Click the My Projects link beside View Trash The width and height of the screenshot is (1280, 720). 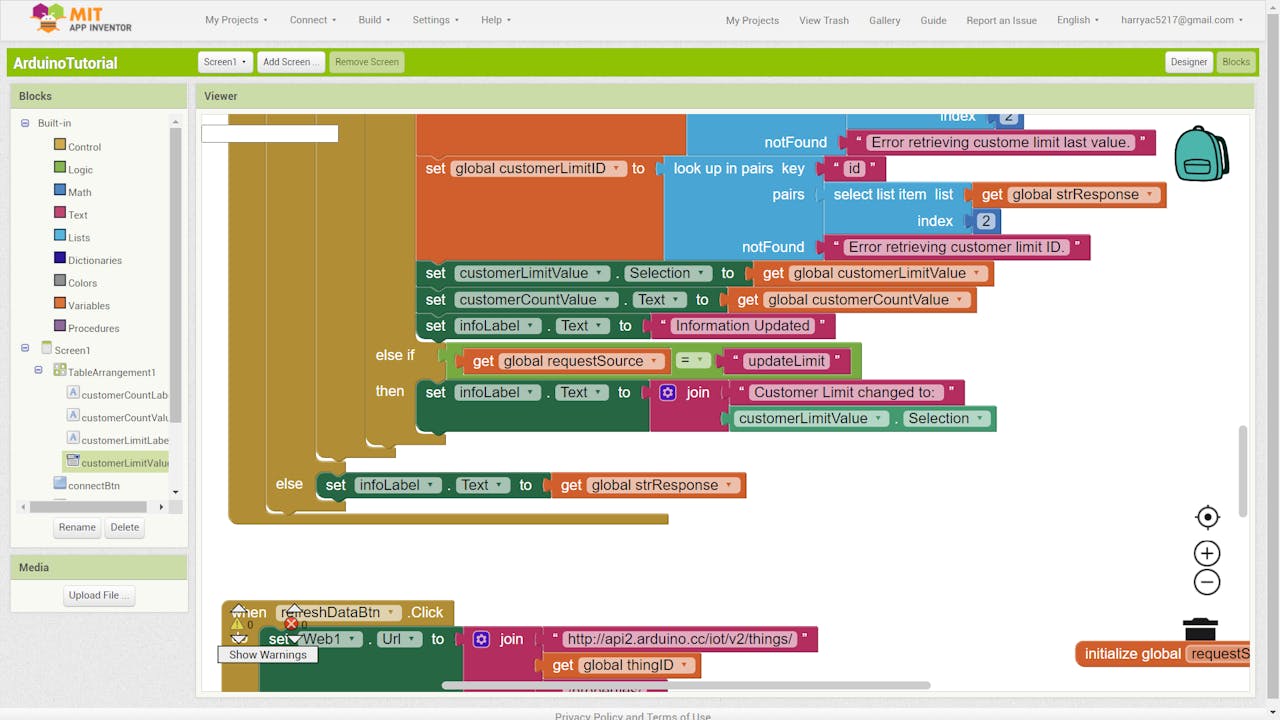[x=752, y=20]
